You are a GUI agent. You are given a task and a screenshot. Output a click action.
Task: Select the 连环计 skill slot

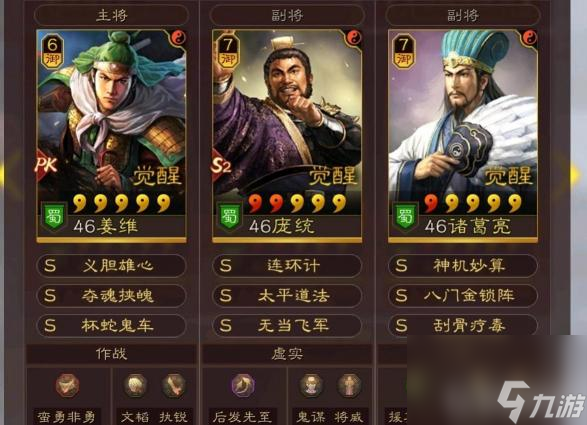(x=287, y=266)
